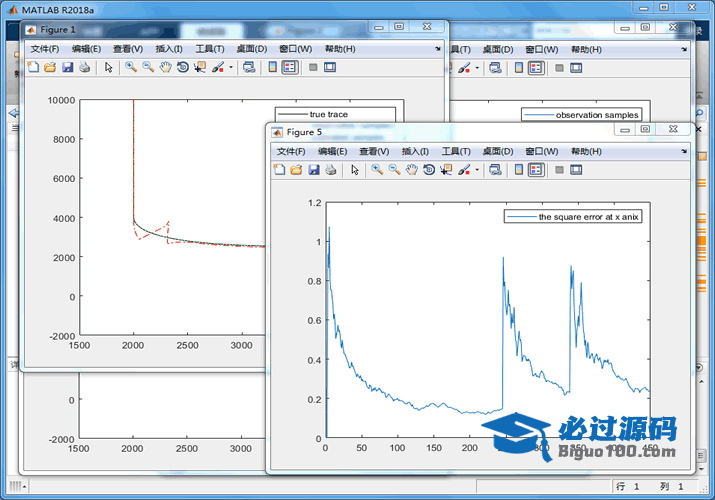715x500 pixels.
Task: Click Open File icon in Figure 5 toolbar
Action: [296, 170]
